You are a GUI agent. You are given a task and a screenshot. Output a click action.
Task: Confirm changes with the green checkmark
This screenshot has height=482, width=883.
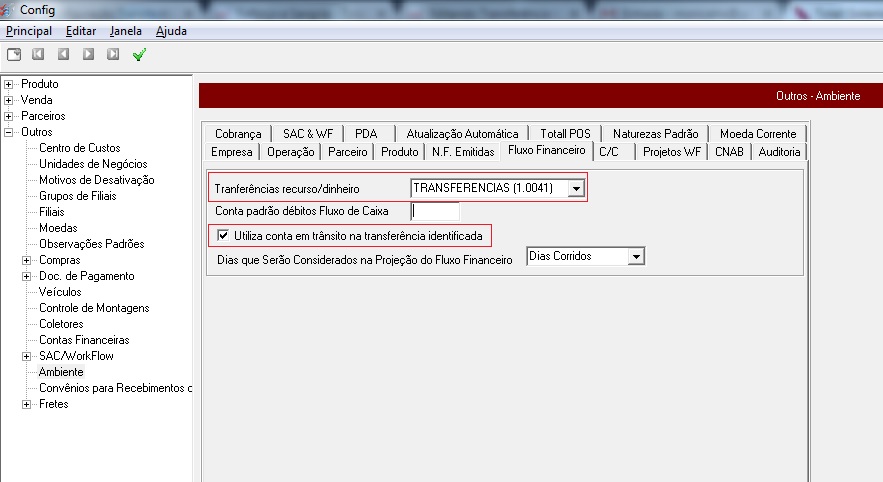pyautogui.click(x=139, y=54)
